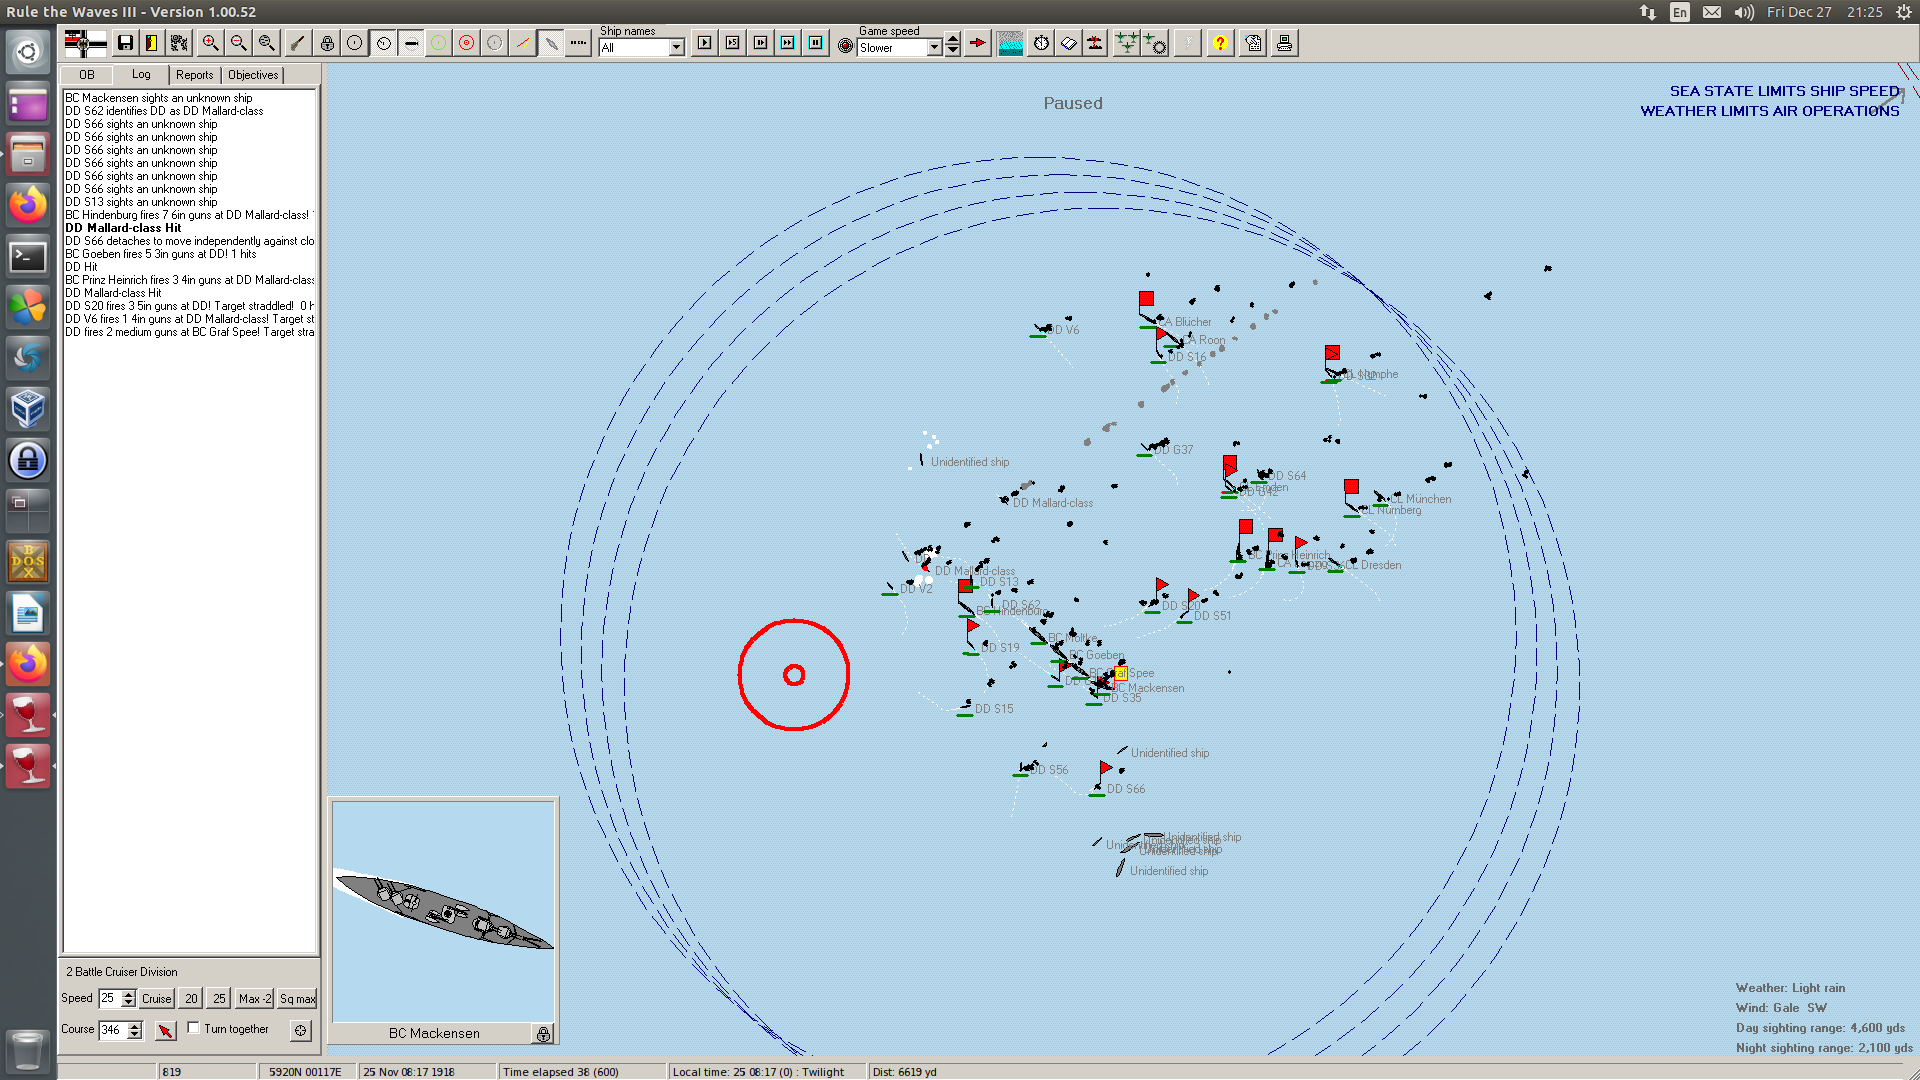1920x1080 pixels.
Task: Click the zoom out magnifier icon
Action: click(x=238, y=43)
